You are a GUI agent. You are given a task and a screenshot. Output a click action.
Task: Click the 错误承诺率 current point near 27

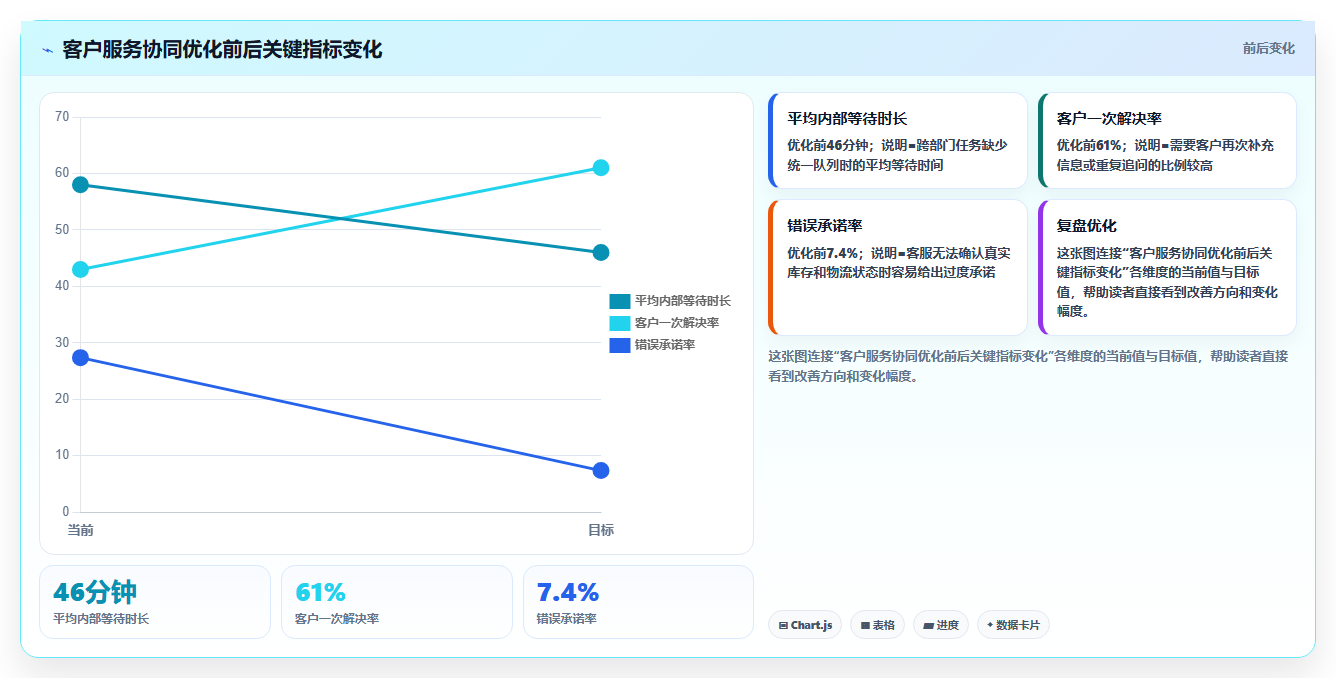(80, 357)
